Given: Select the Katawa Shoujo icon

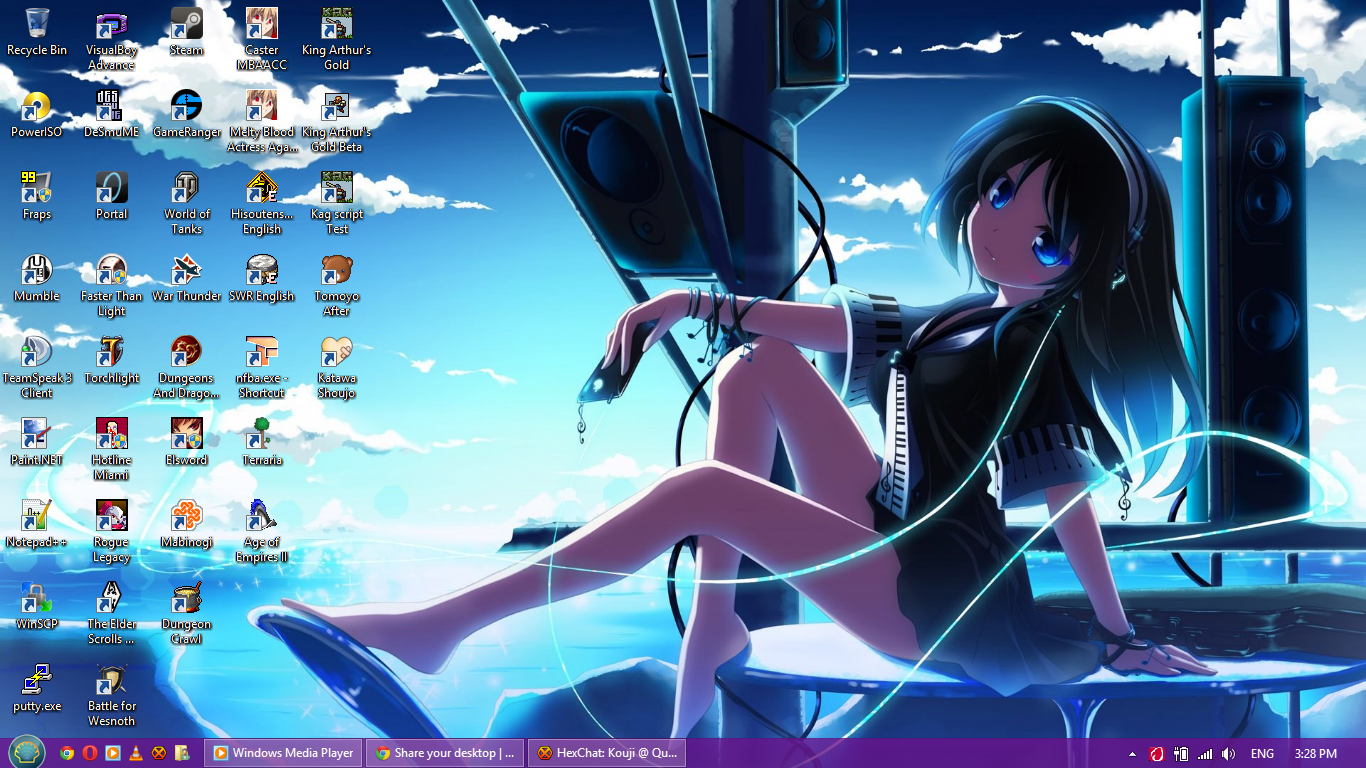Looking at the screenshot, I should point(337,366).
